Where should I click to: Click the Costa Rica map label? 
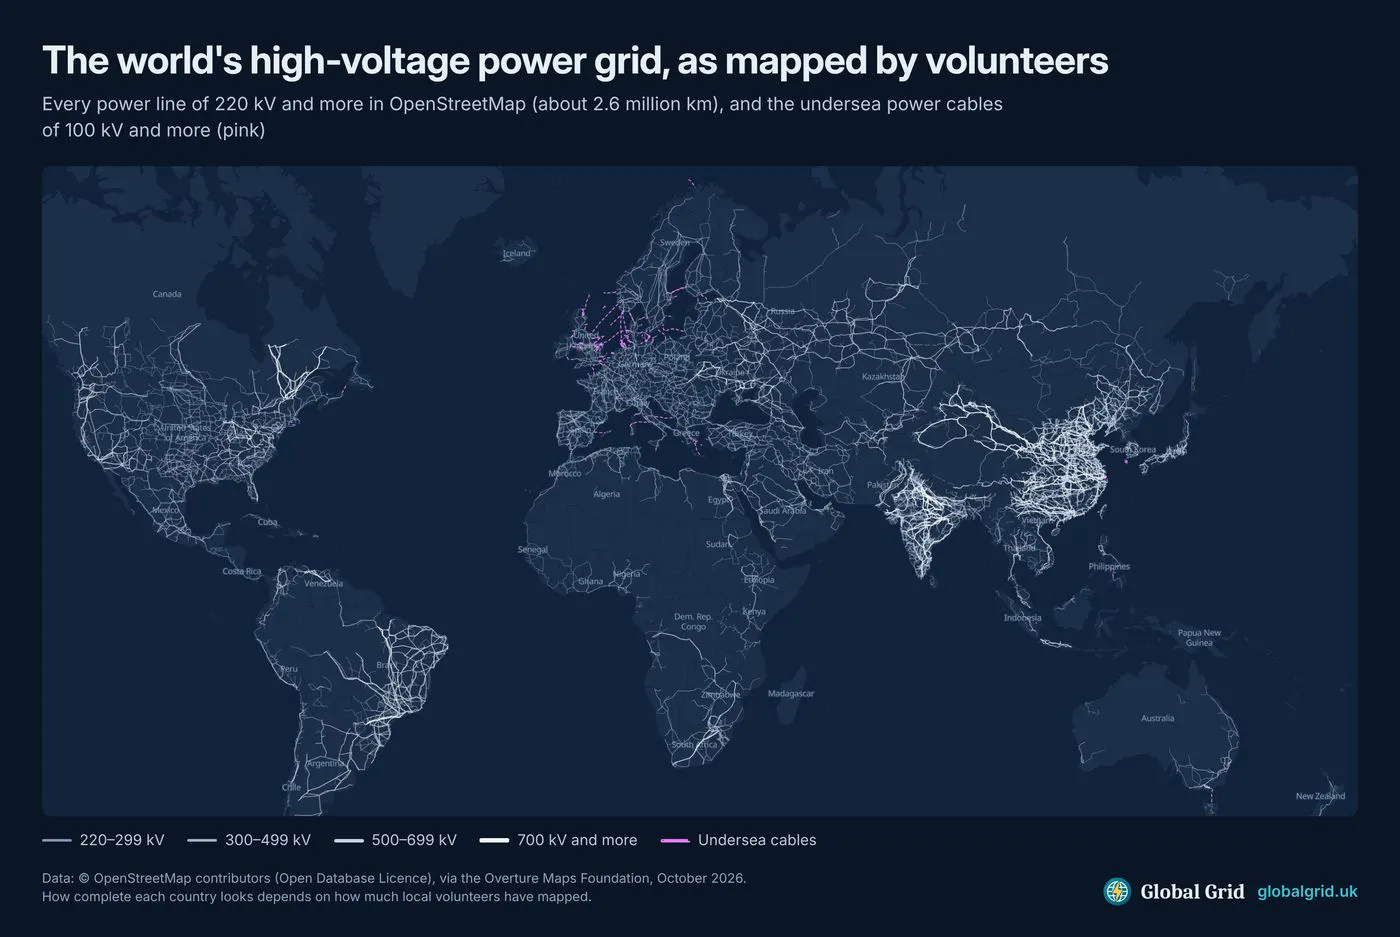click(242, 571)
